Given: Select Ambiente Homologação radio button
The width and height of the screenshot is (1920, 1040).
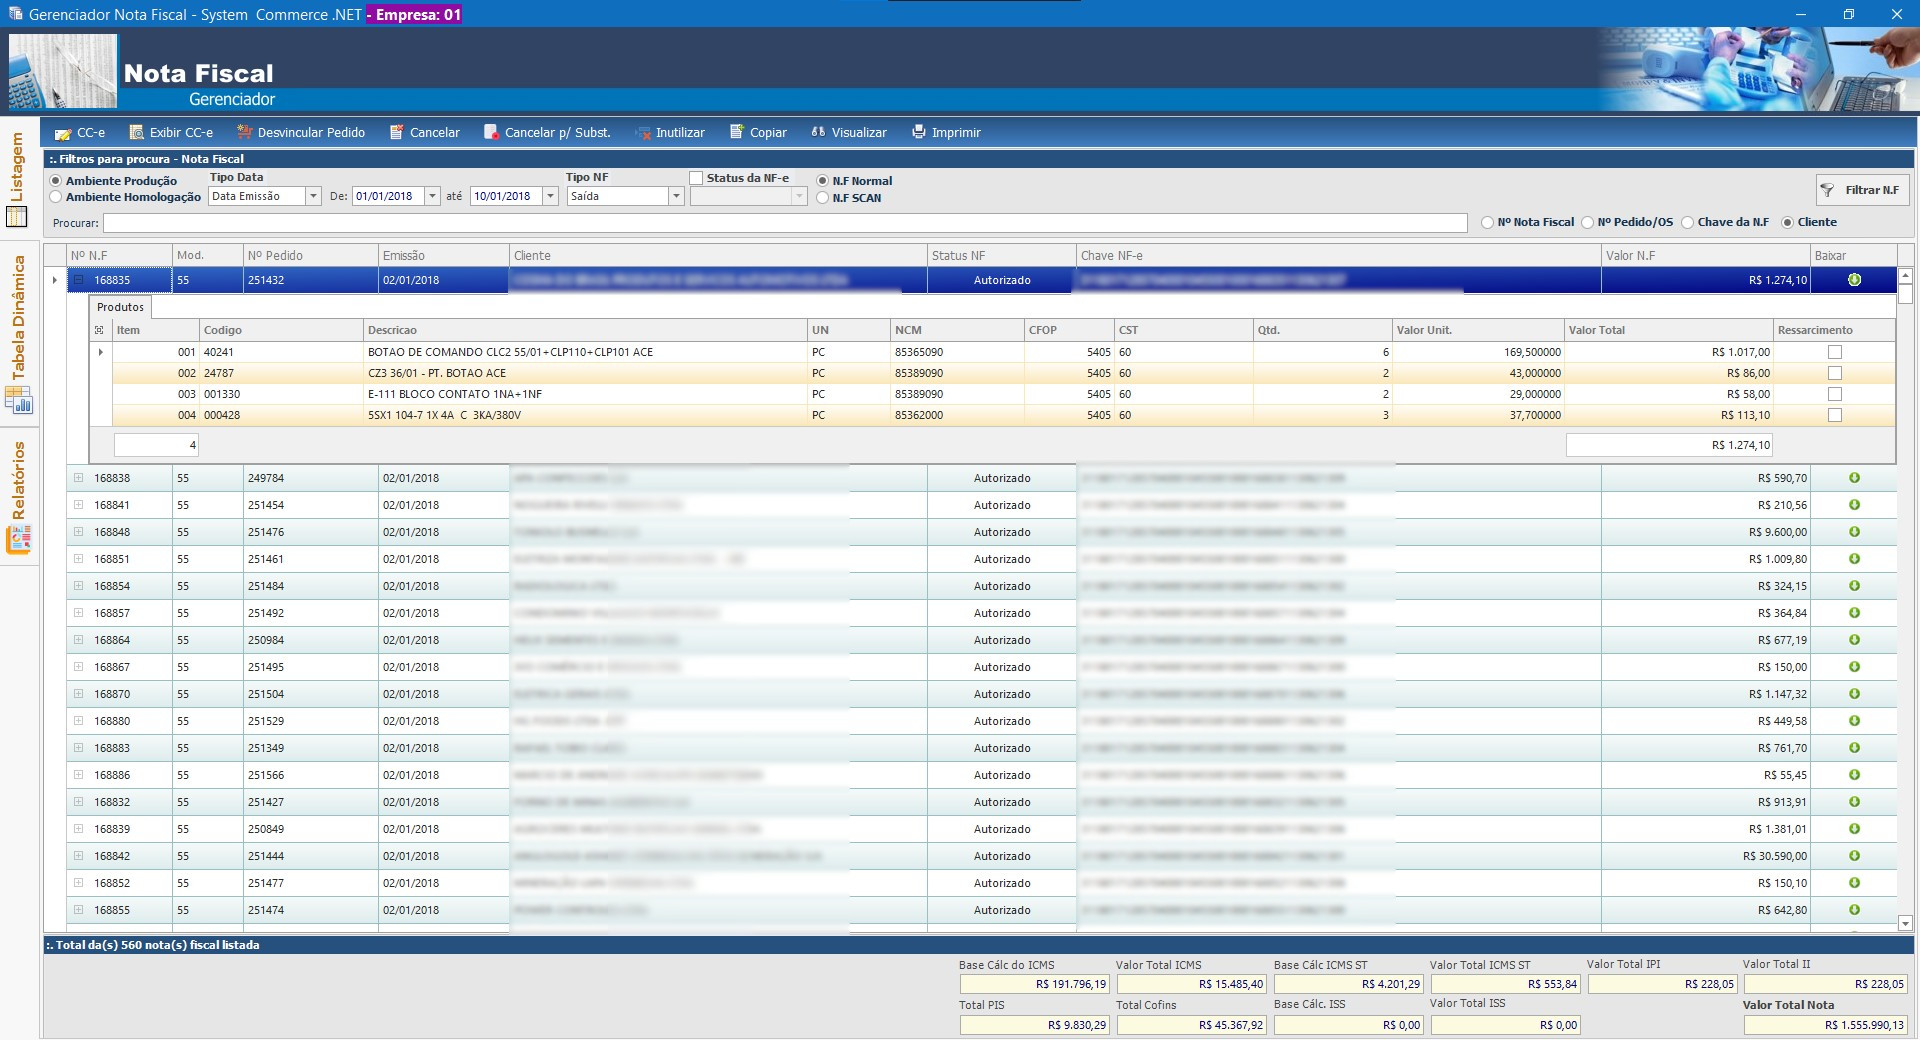Looking at the screenshot, I should 56,197.
